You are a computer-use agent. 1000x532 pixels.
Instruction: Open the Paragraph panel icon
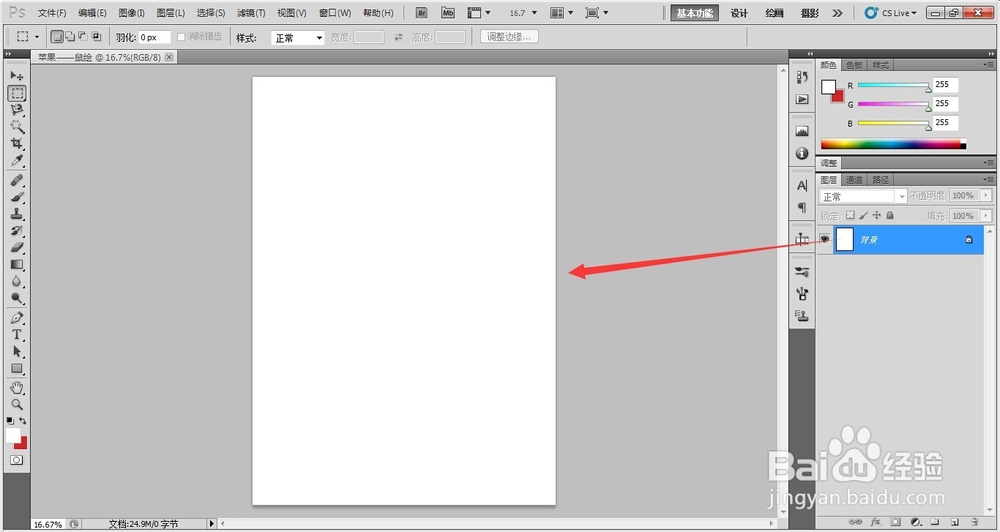802,207
